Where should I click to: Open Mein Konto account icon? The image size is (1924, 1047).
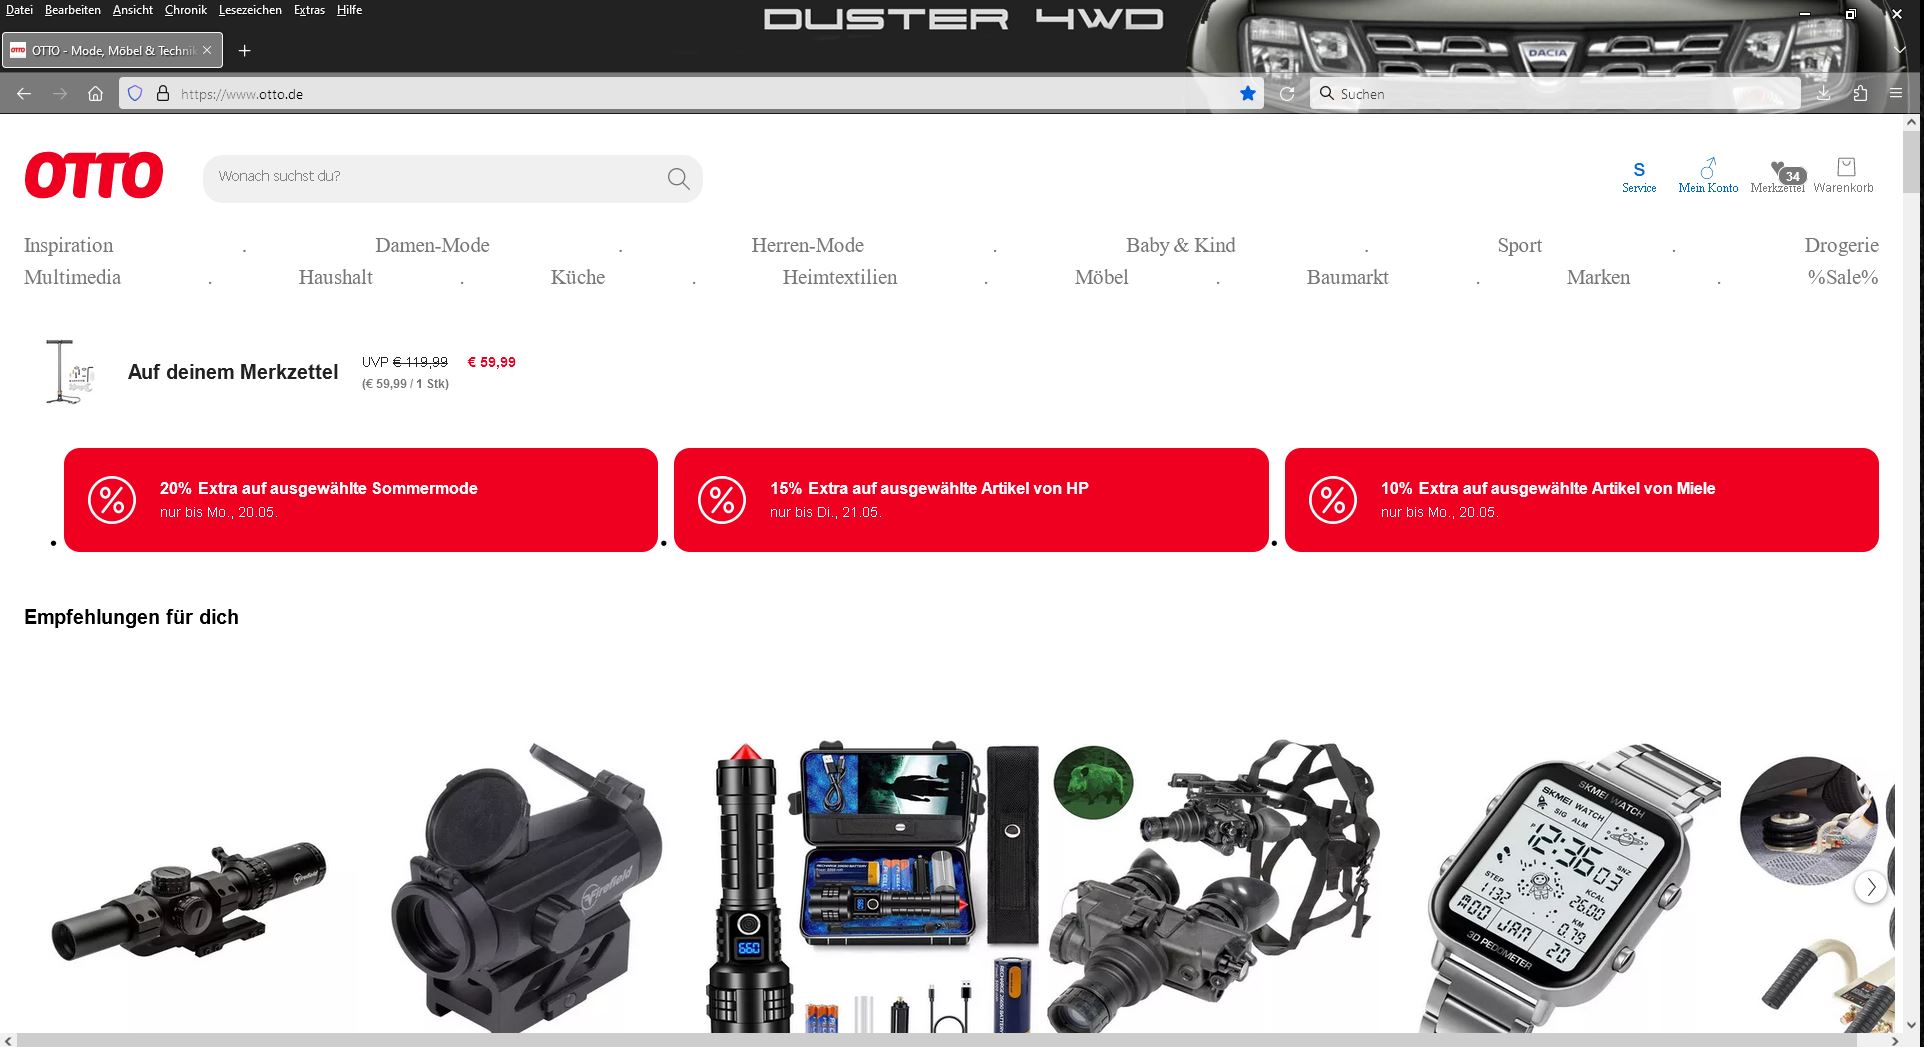click(x=1708, y=176)
